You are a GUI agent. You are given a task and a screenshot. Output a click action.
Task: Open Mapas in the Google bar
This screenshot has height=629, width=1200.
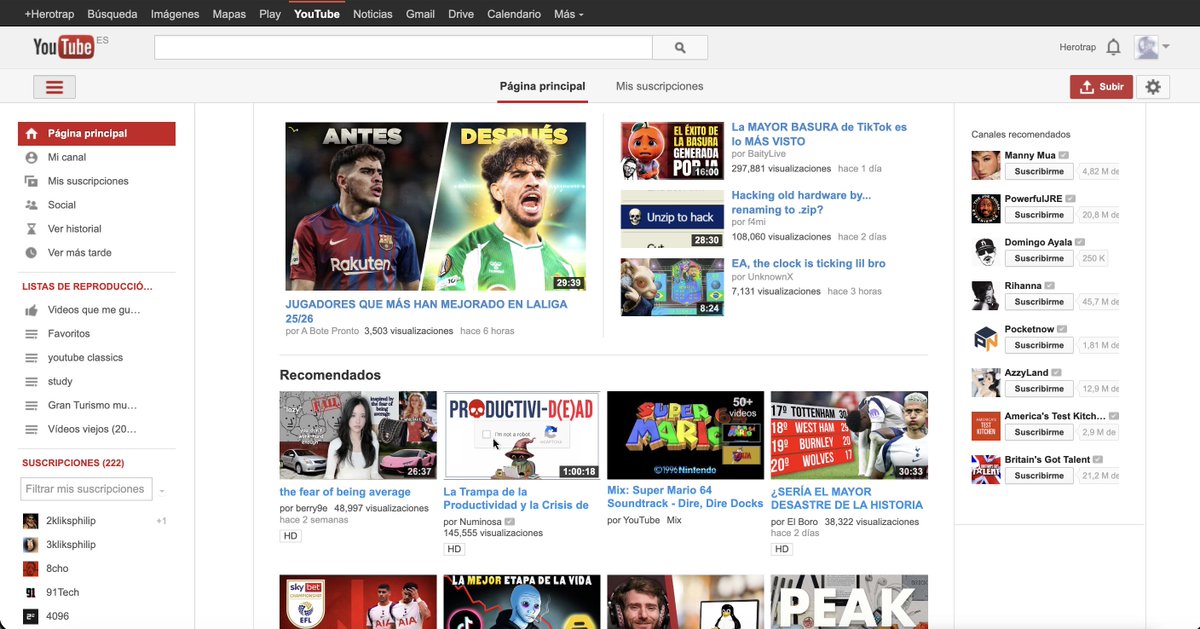coord(229,14)
